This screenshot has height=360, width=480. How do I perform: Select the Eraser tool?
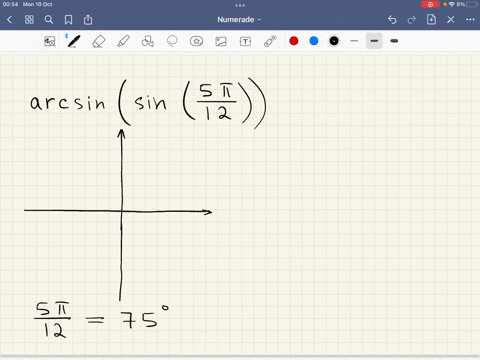pyautogui.click(x=98, y=41)
